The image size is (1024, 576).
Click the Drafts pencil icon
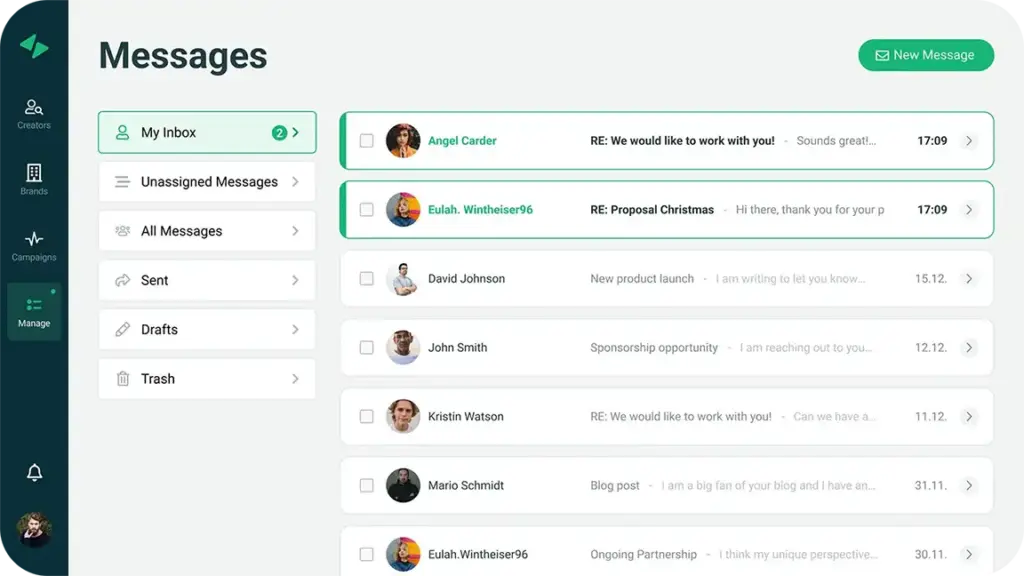(x=123, y=330)
